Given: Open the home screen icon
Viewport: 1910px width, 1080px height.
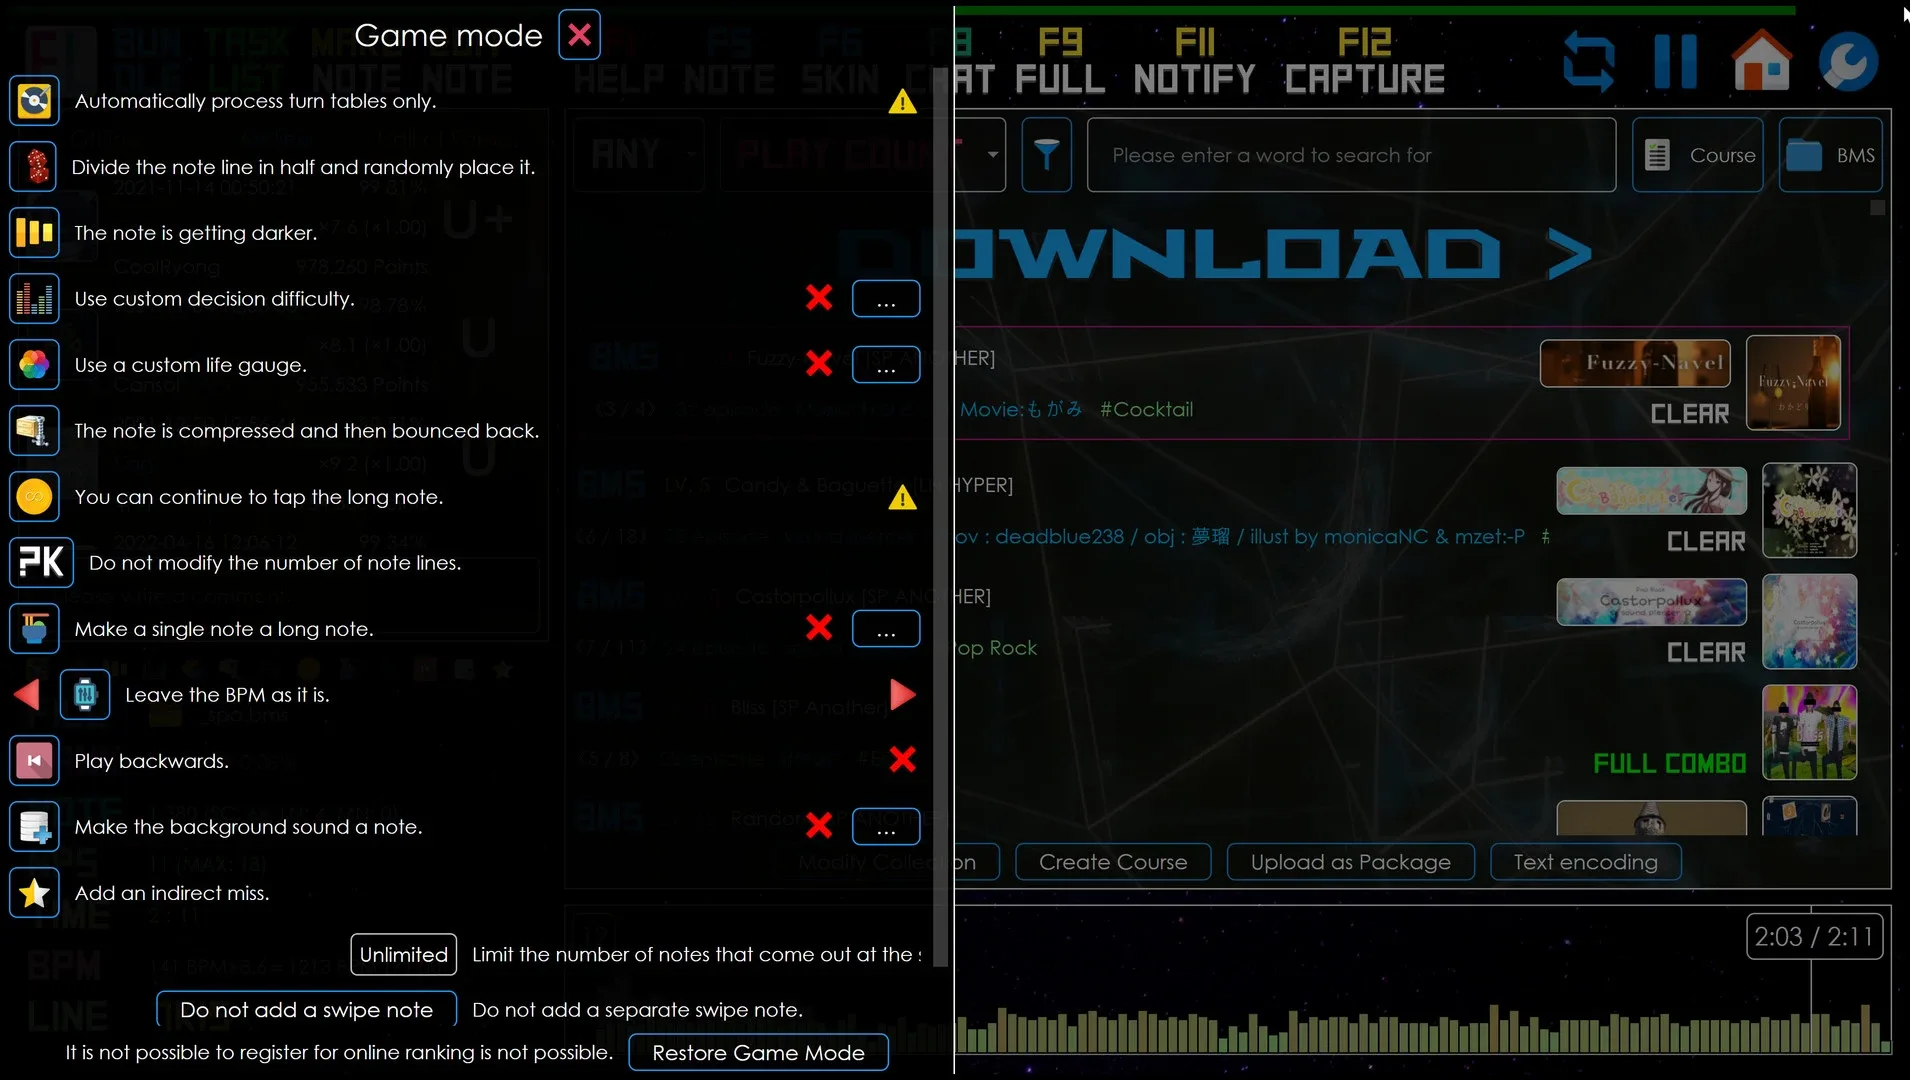Looking at the screenshot, I should click(1761, 62).
